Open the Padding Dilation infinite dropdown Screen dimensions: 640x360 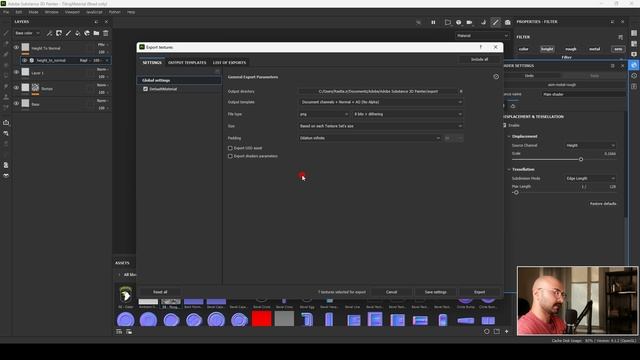[370, 138]
